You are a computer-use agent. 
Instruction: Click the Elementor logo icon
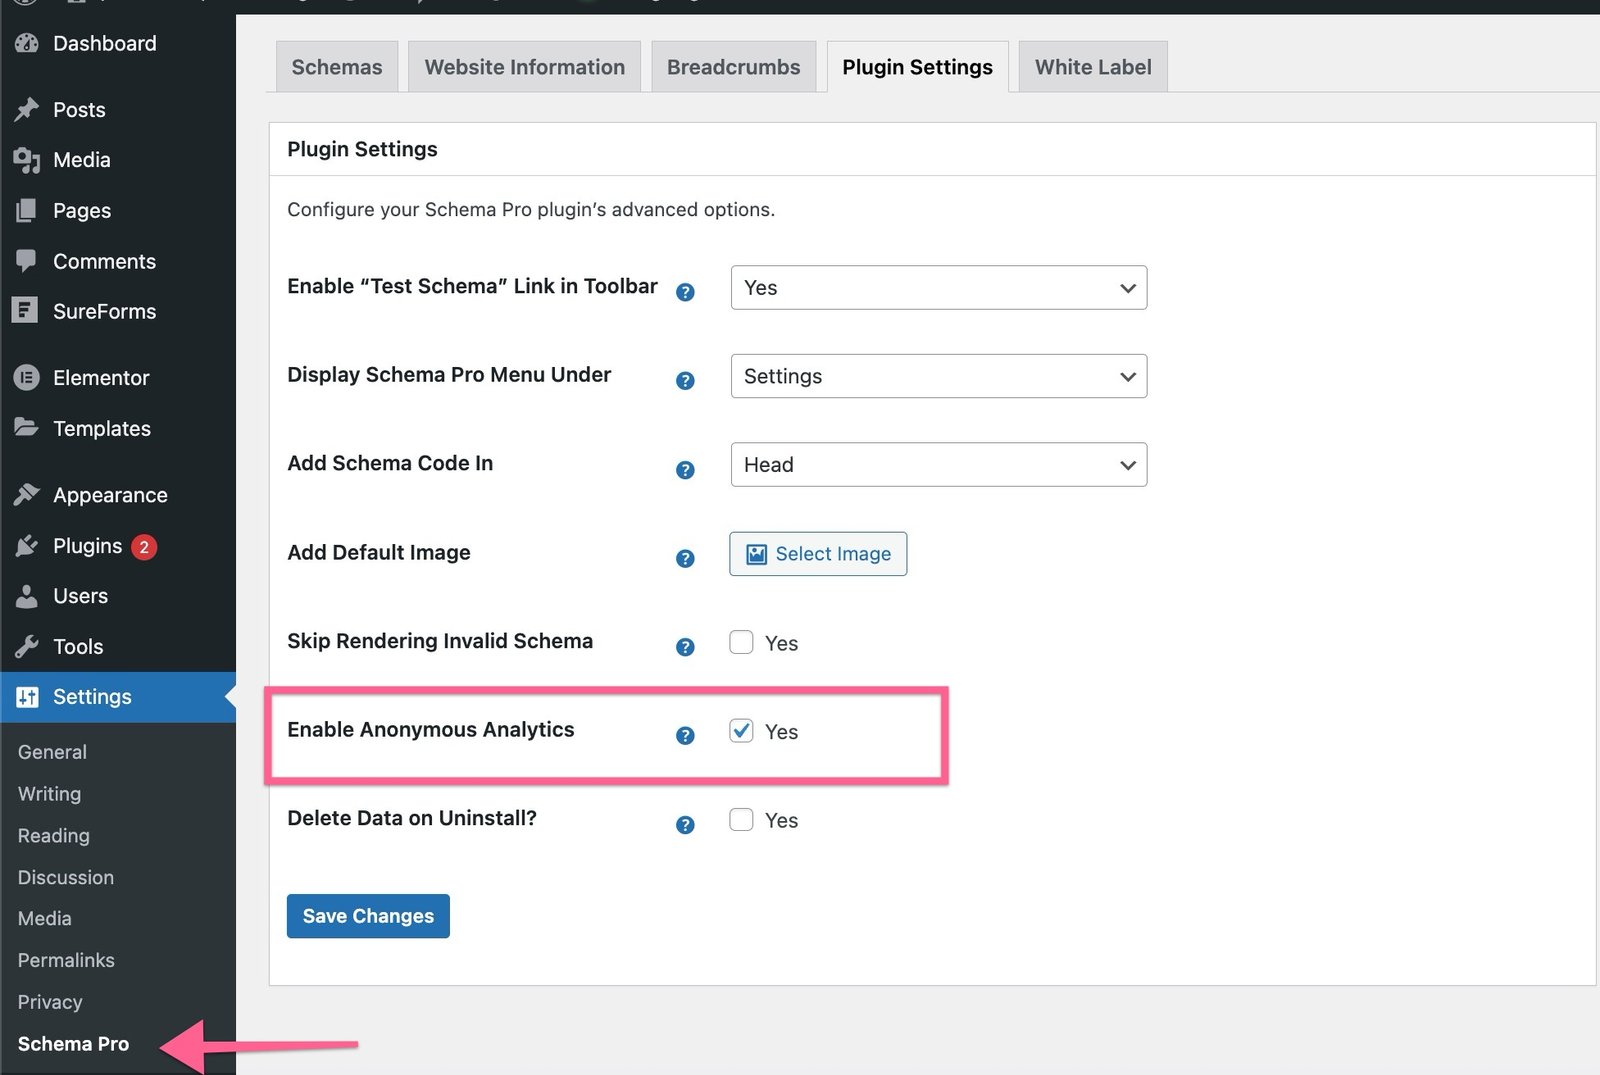[26, 378]
